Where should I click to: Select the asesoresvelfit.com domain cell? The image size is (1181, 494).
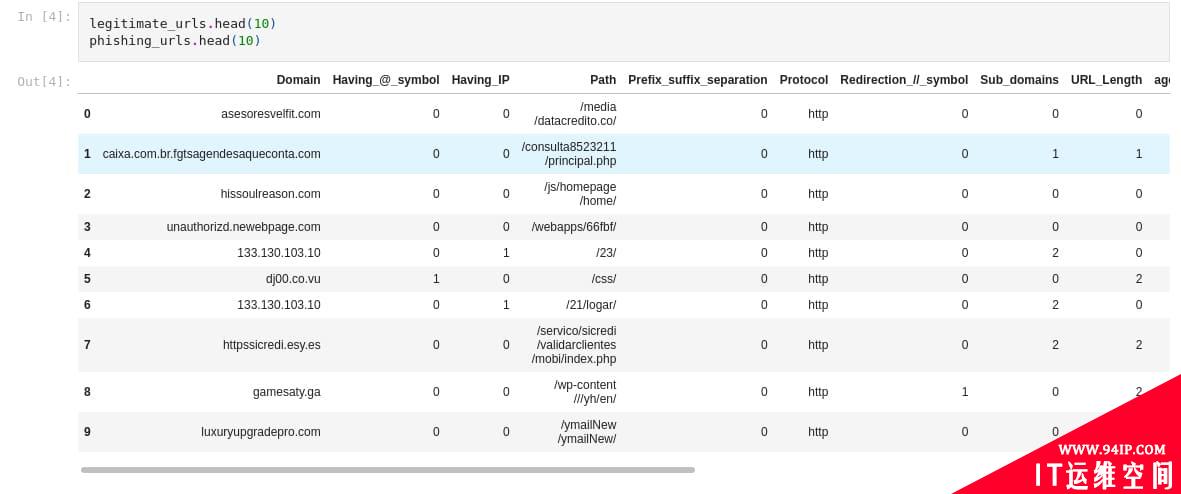pos(270,114)
